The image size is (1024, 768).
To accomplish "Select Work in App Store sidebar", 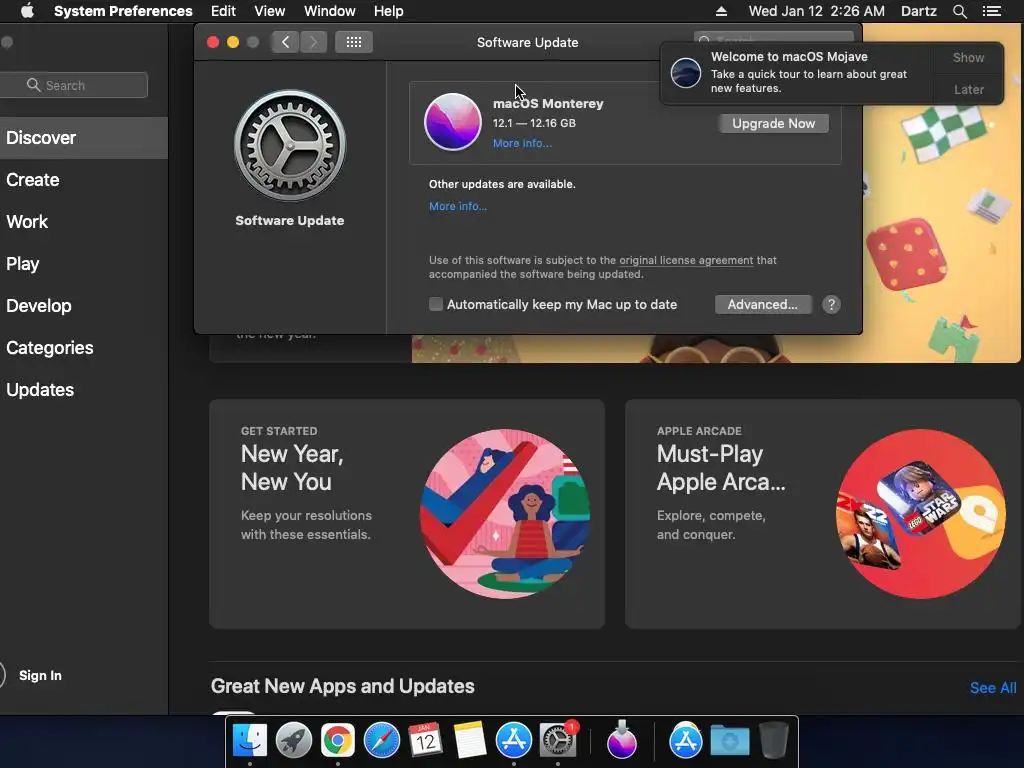I will pyautogui.click(x=84, y=221).
